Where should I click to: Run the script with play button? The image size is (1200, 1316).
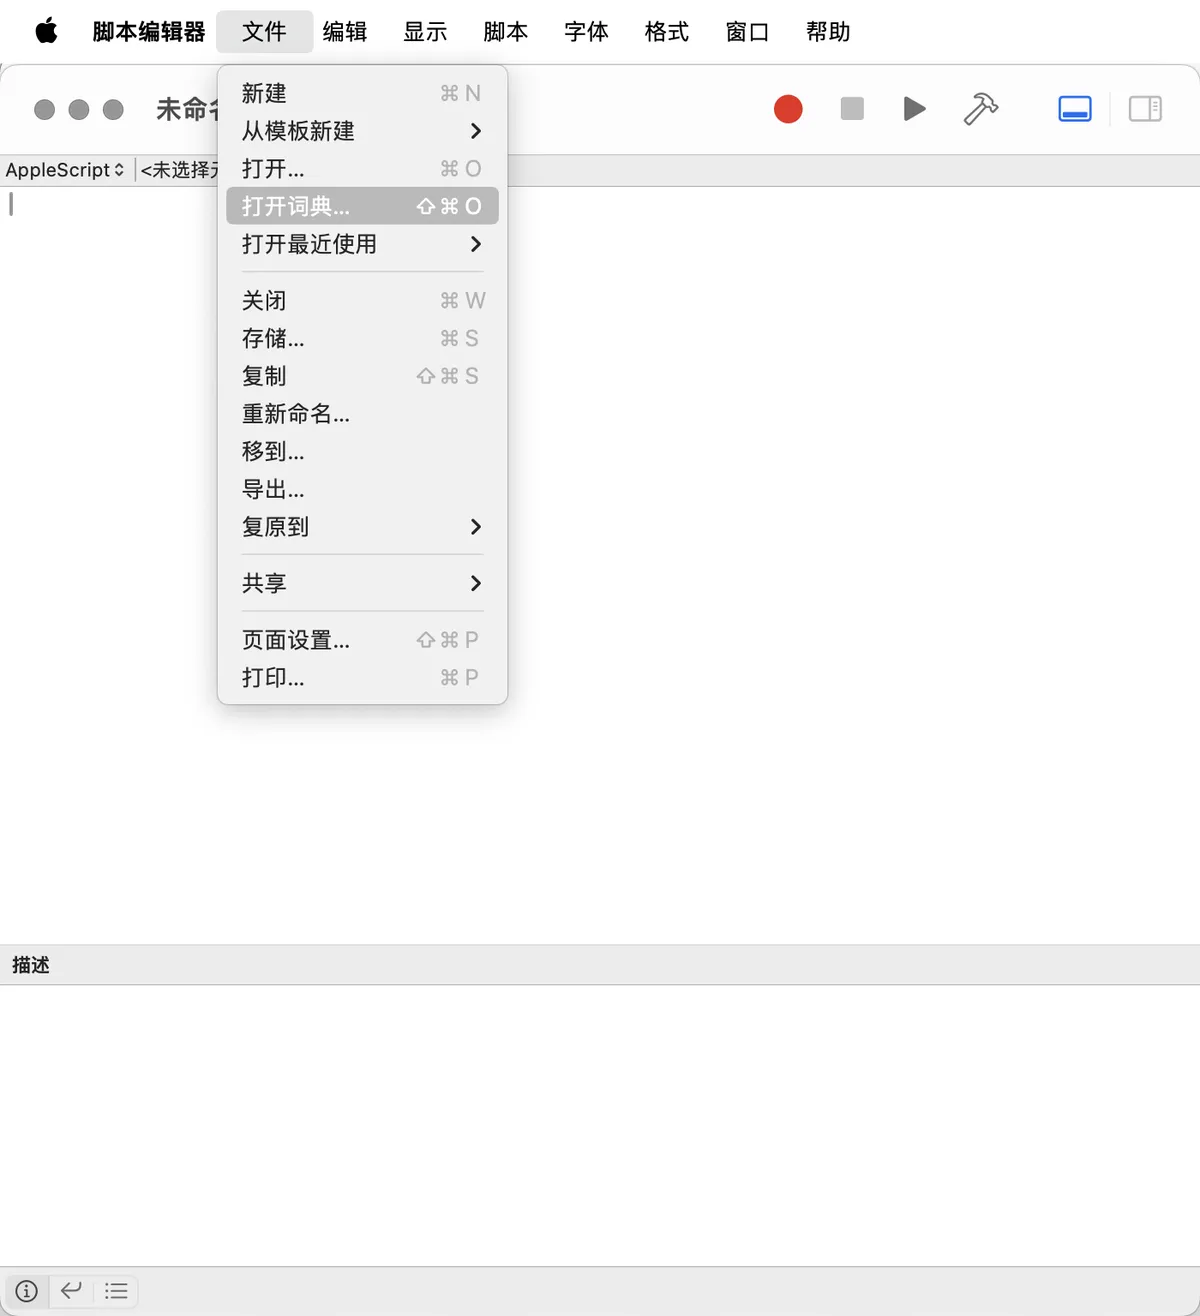(914, 108)
